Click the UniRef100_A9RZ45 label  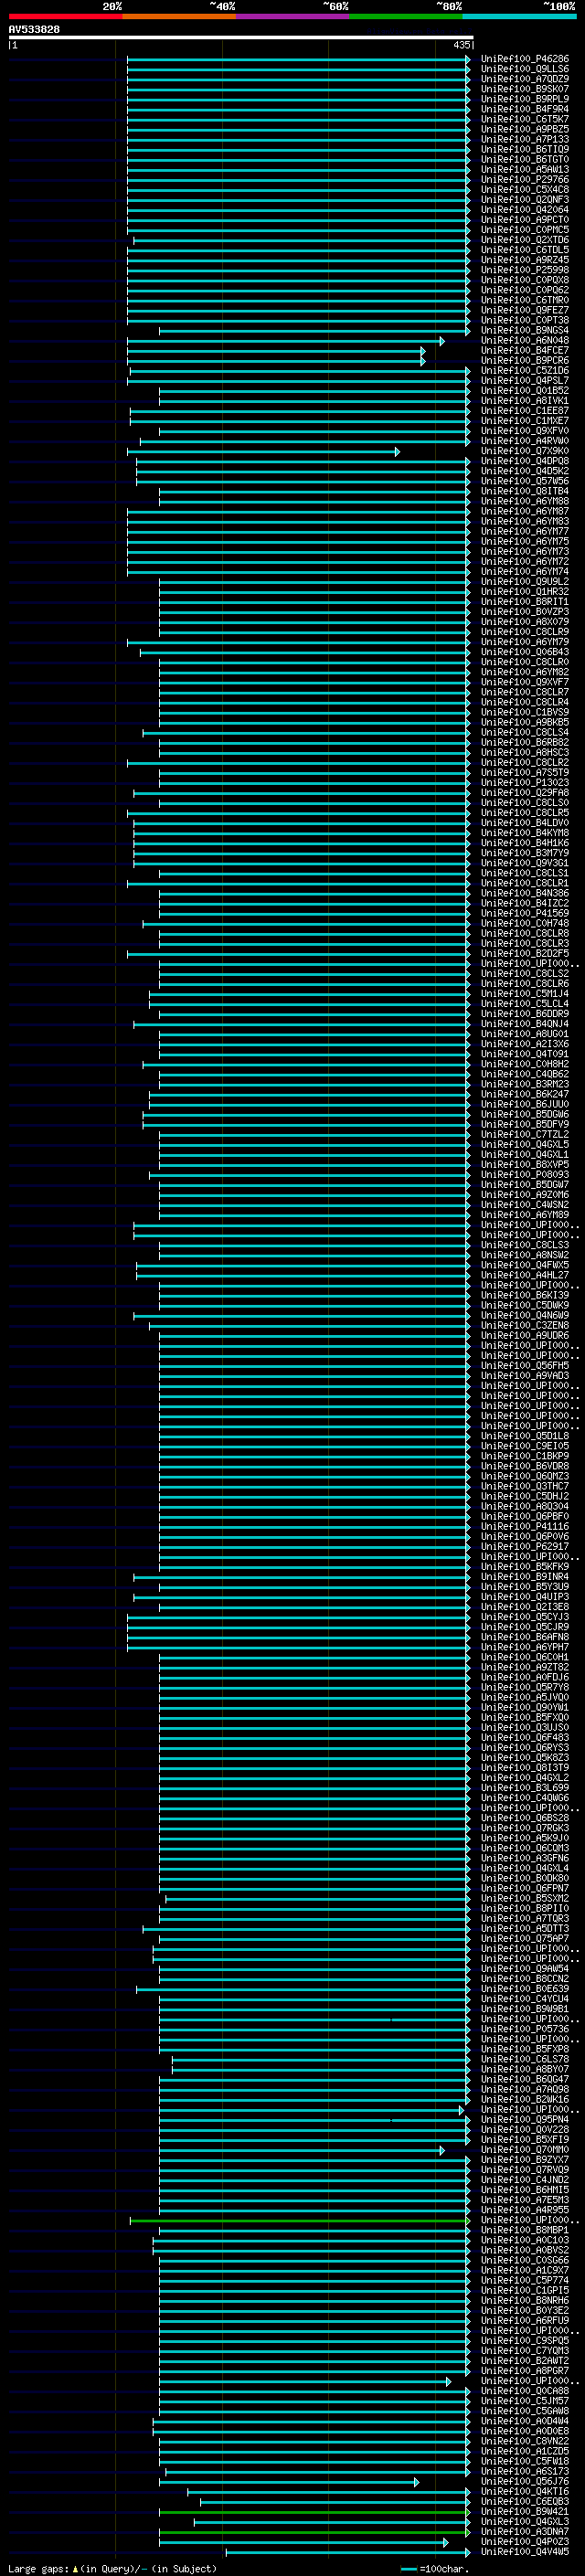(x=524, y=260)
